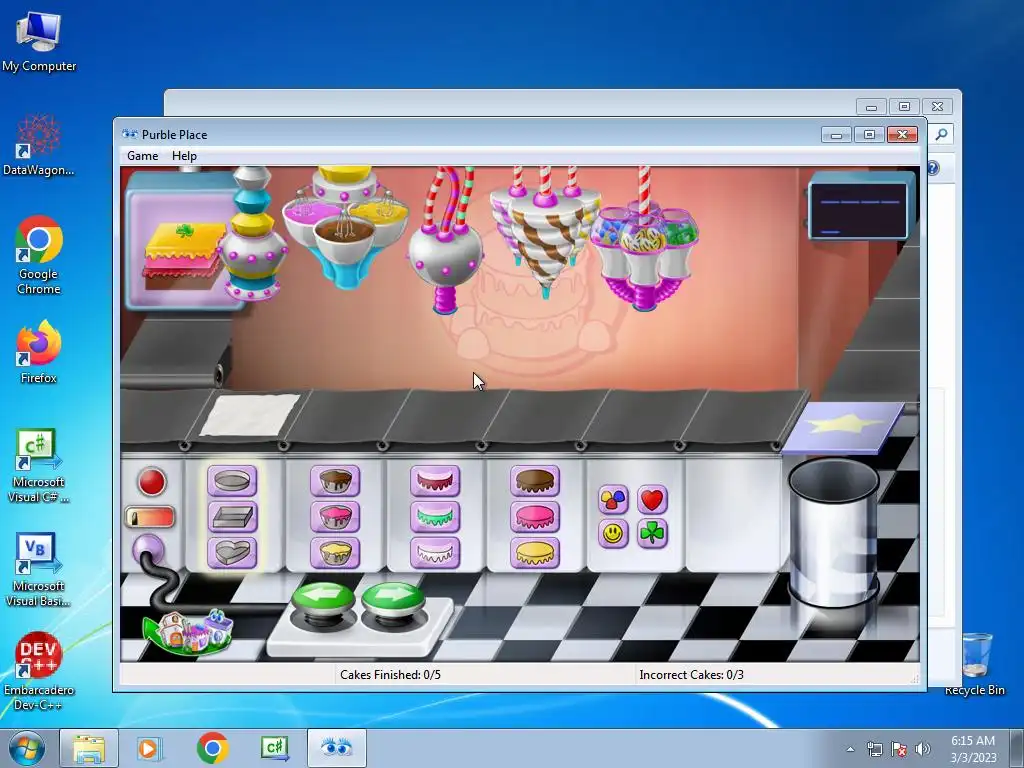
Task: Minimize the Purble Place window
Action: coord(836,135)
